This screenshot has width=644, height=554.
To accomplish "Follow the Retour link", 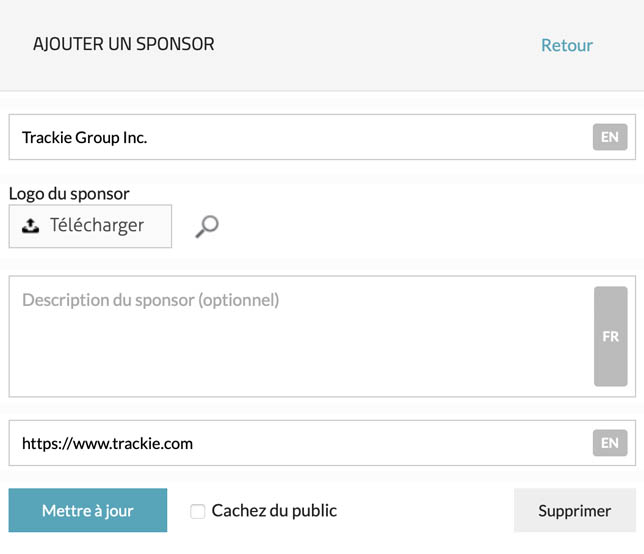I will tap(567, 45).
